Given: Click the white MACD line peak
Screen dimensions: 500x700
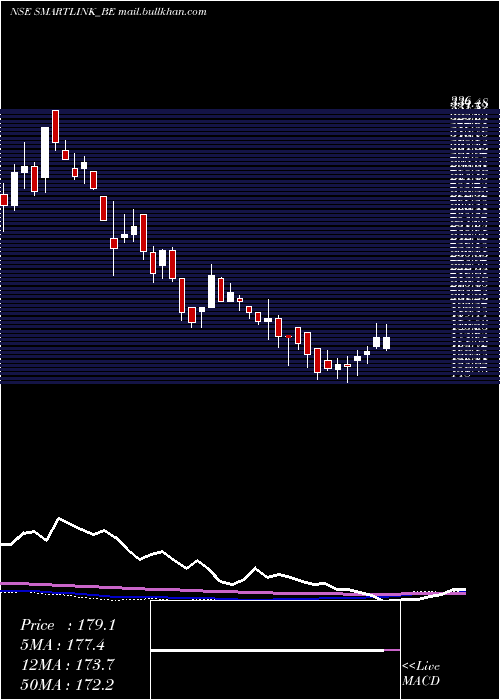Looking at the screenshot, I should (58, 518).
